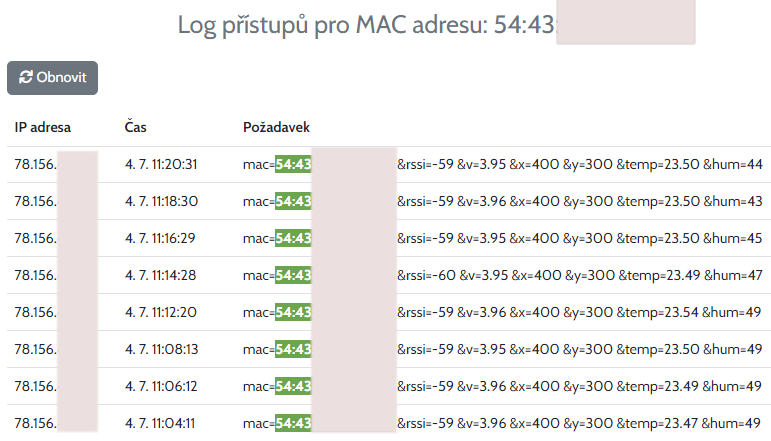Click the request text containing temp=23.47

pyautogui.click(x=580, y=423)
